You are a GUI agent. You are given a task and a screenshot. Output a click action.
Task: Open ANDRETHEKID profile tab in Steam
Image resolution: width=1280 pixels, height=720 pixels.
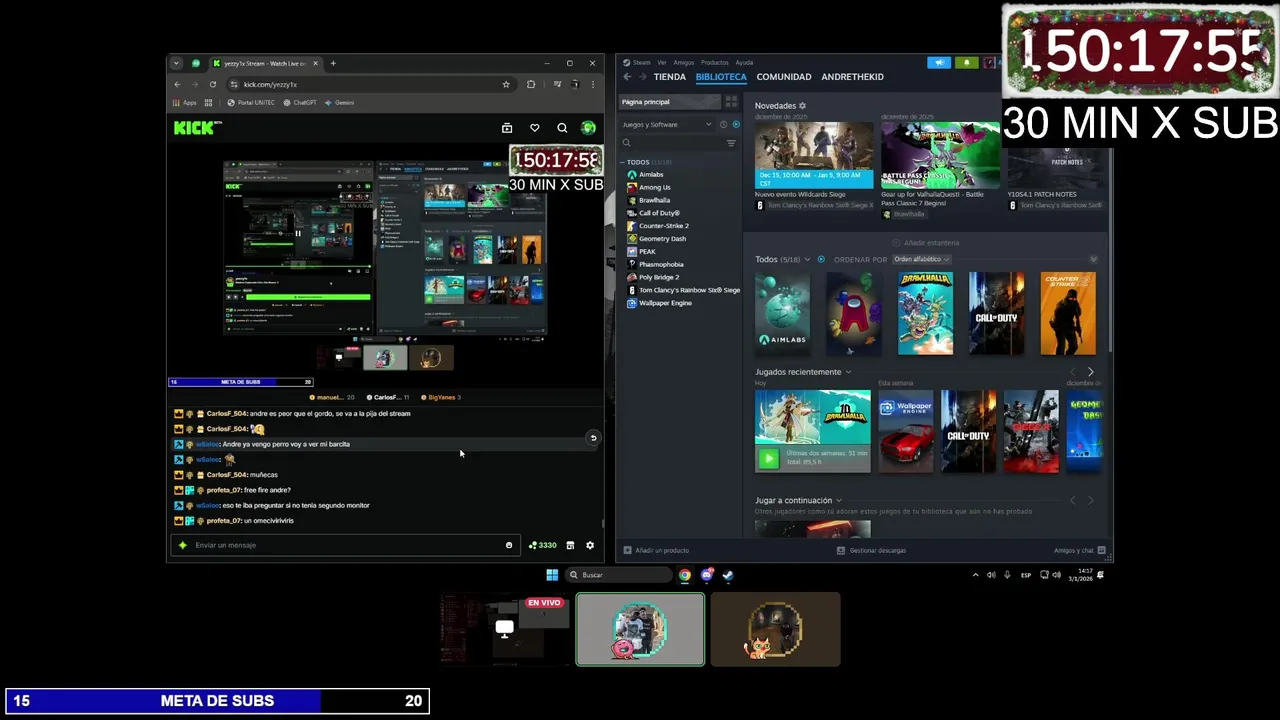(x=852, y=77)
